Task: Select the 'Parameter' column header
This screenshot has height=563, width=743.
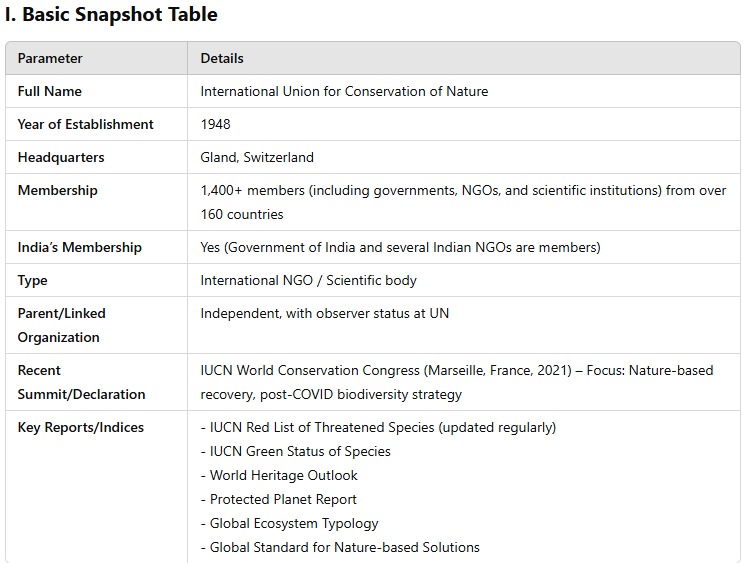Action: point(50,58)
